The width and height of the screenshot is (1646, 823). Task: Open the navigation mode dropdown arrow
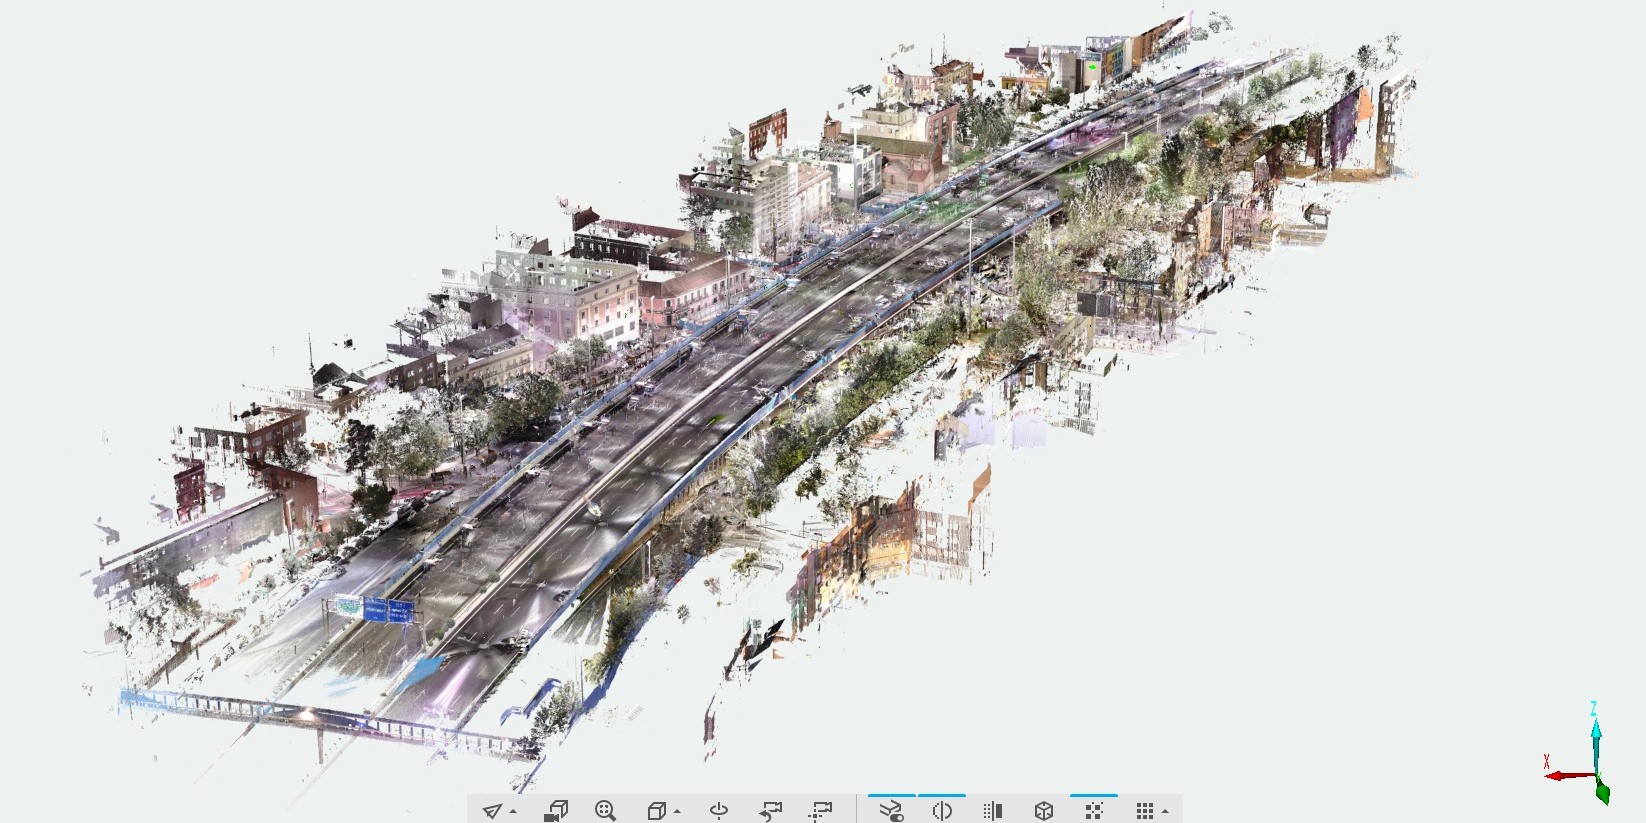click(513, 812)
